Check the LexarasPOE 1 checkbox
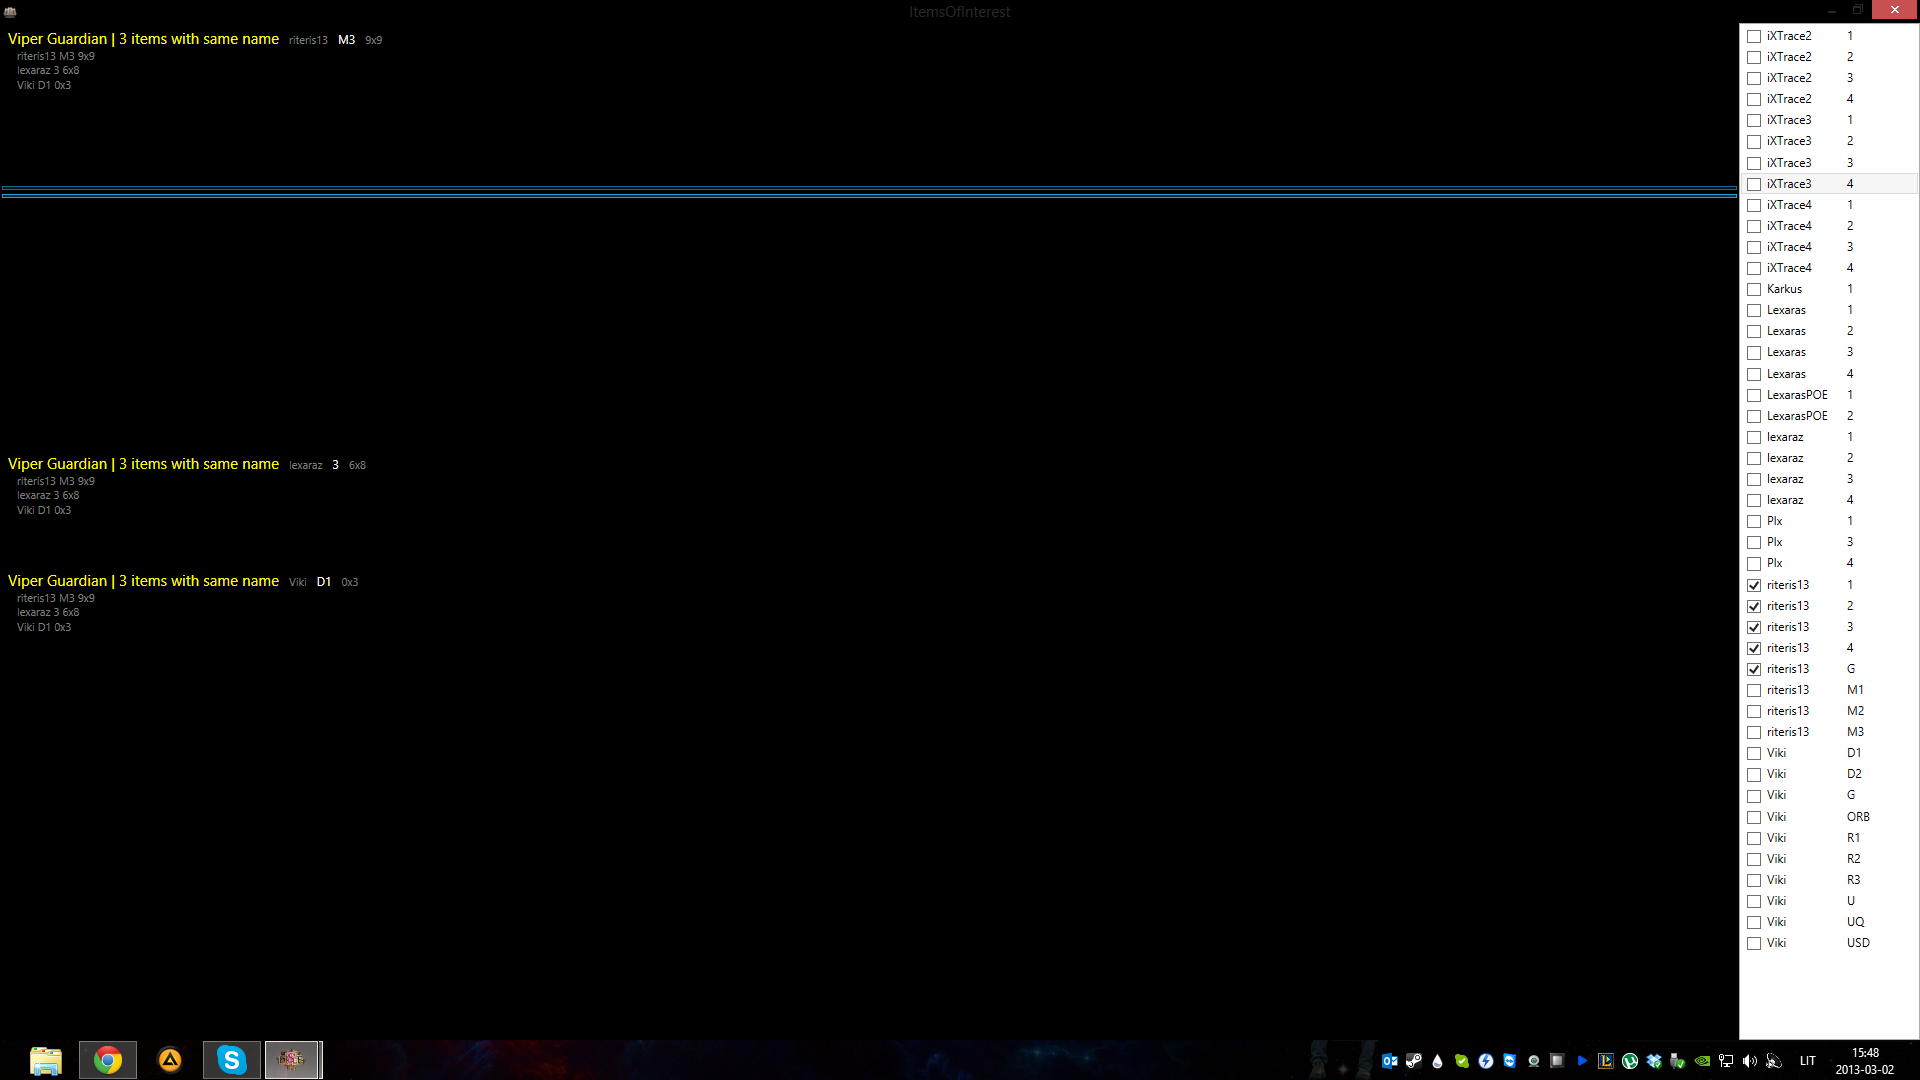The image size is (1920, 1080). (x=1754, y=395)
